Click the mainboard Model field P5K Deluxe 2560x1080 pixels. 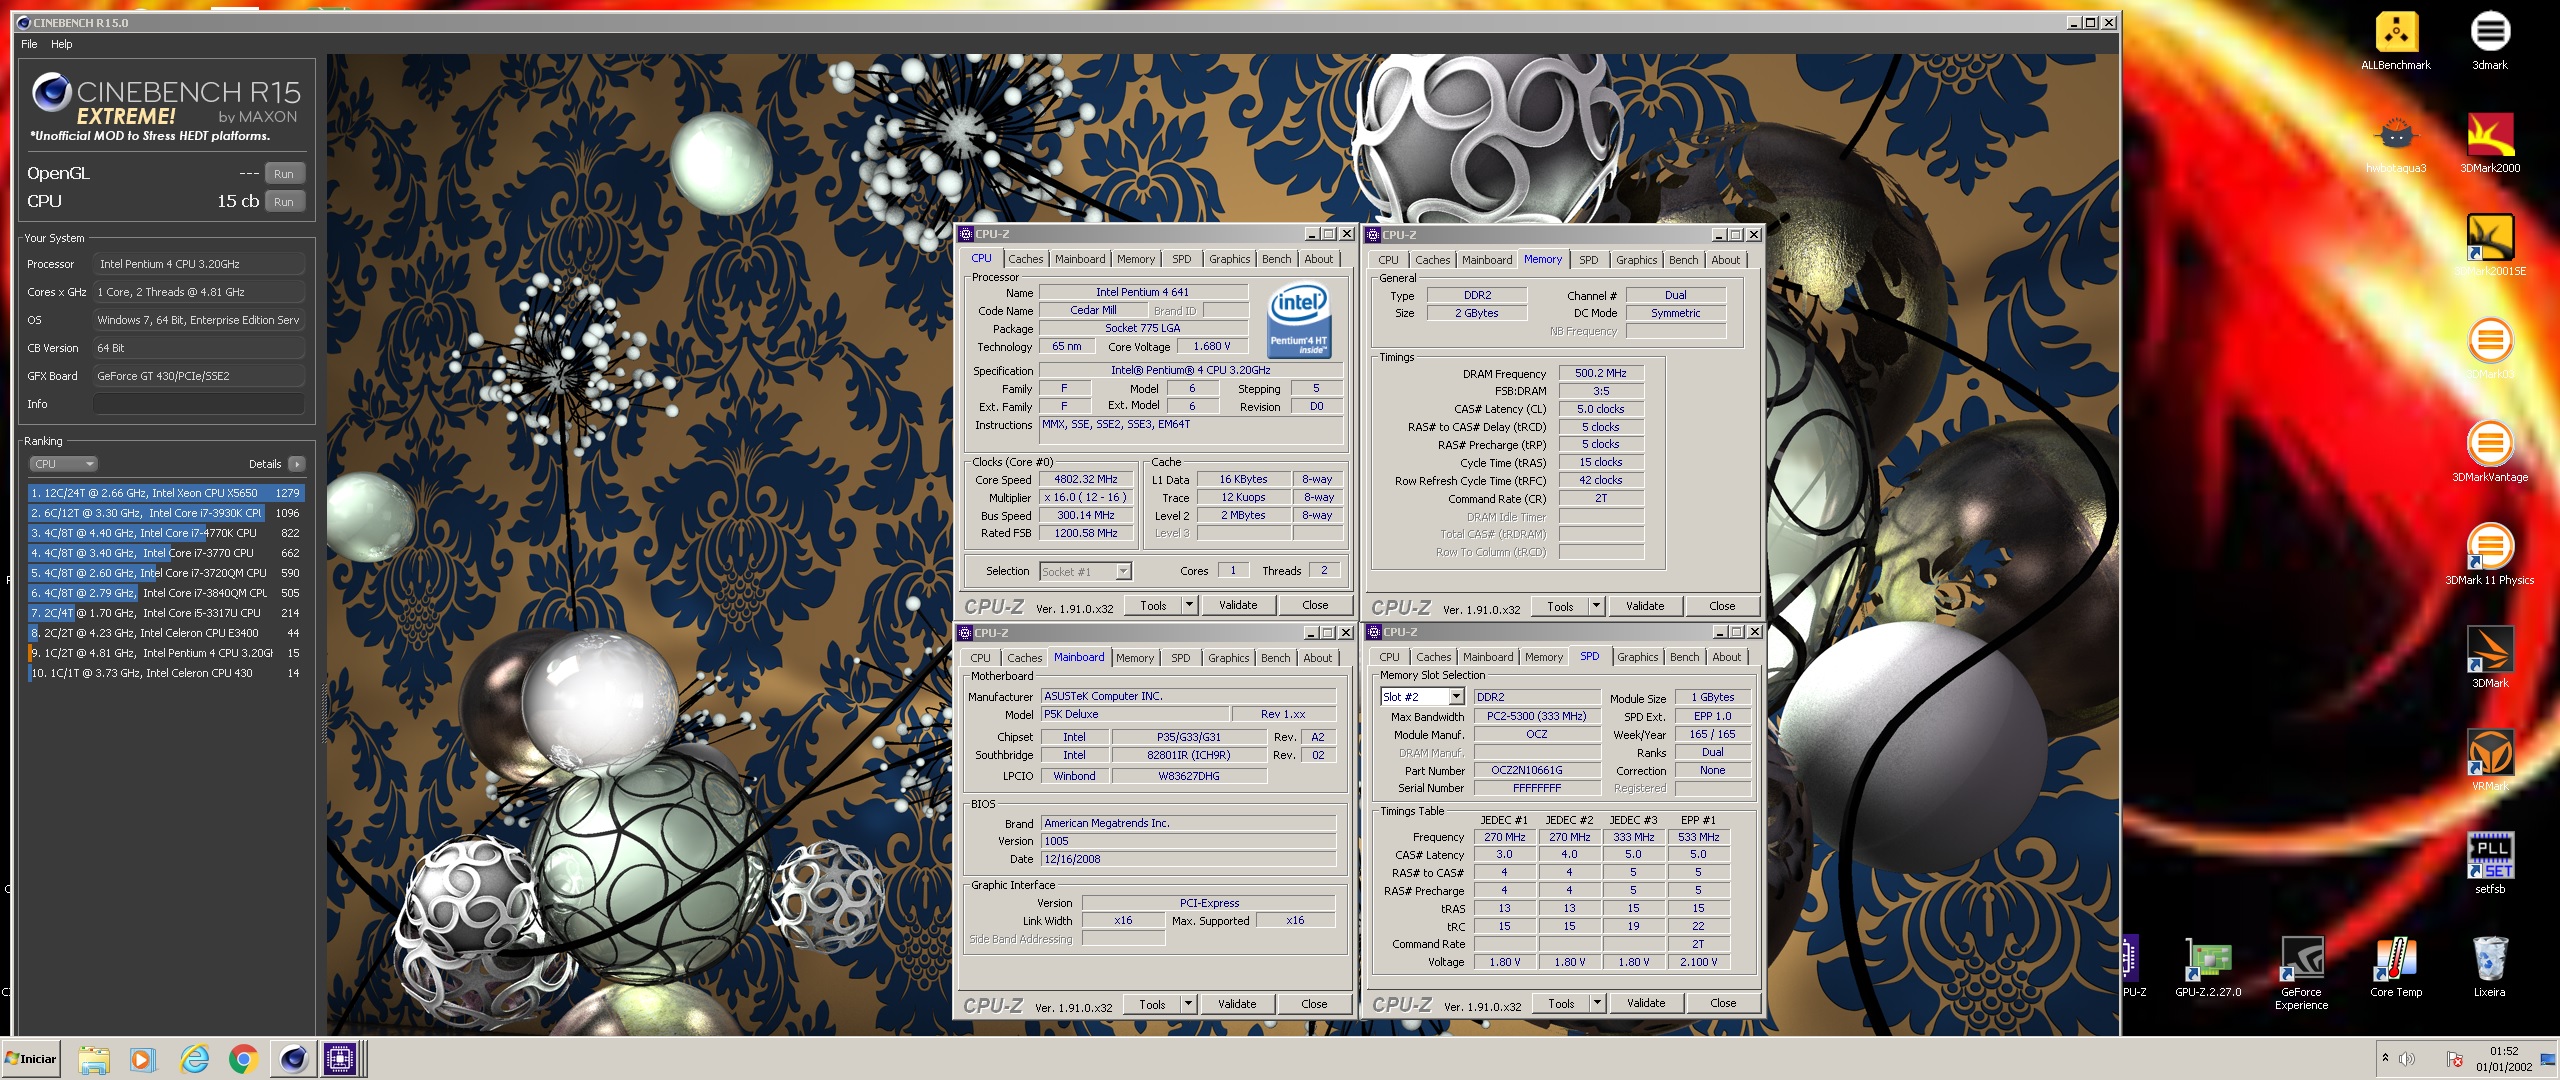(1133, 715)
